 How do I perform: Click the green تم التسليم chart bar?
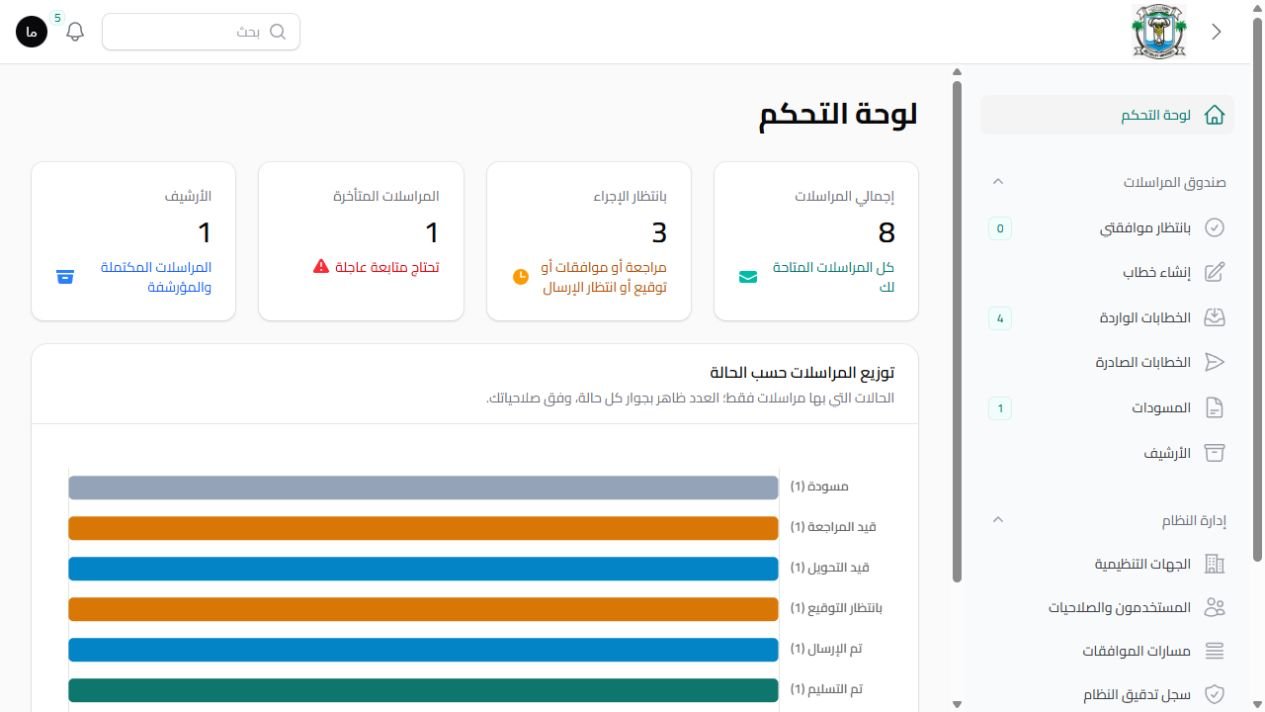[x=423, y=690]
